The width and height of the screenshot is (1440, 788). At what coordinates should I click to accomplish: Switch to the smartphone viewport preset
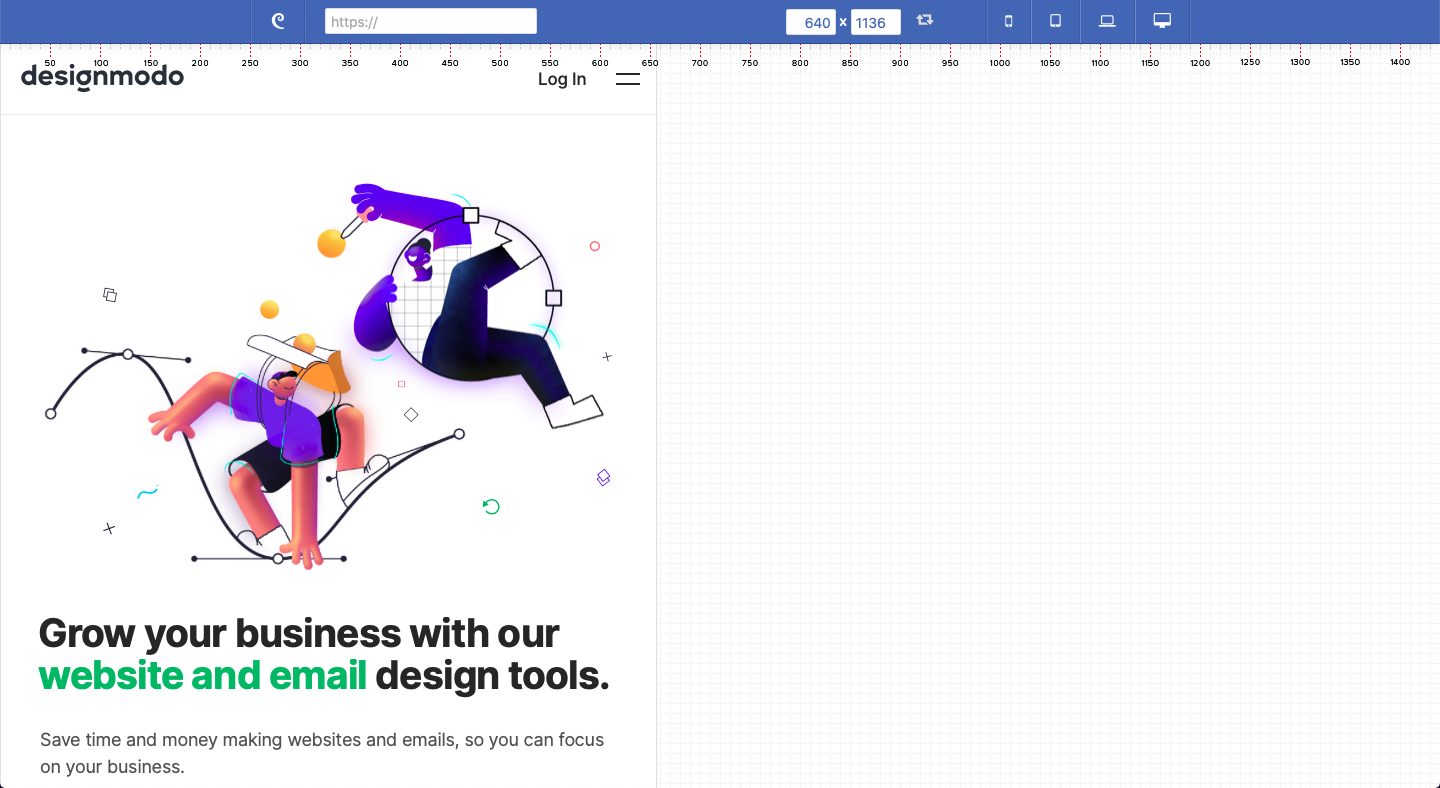1008,21
